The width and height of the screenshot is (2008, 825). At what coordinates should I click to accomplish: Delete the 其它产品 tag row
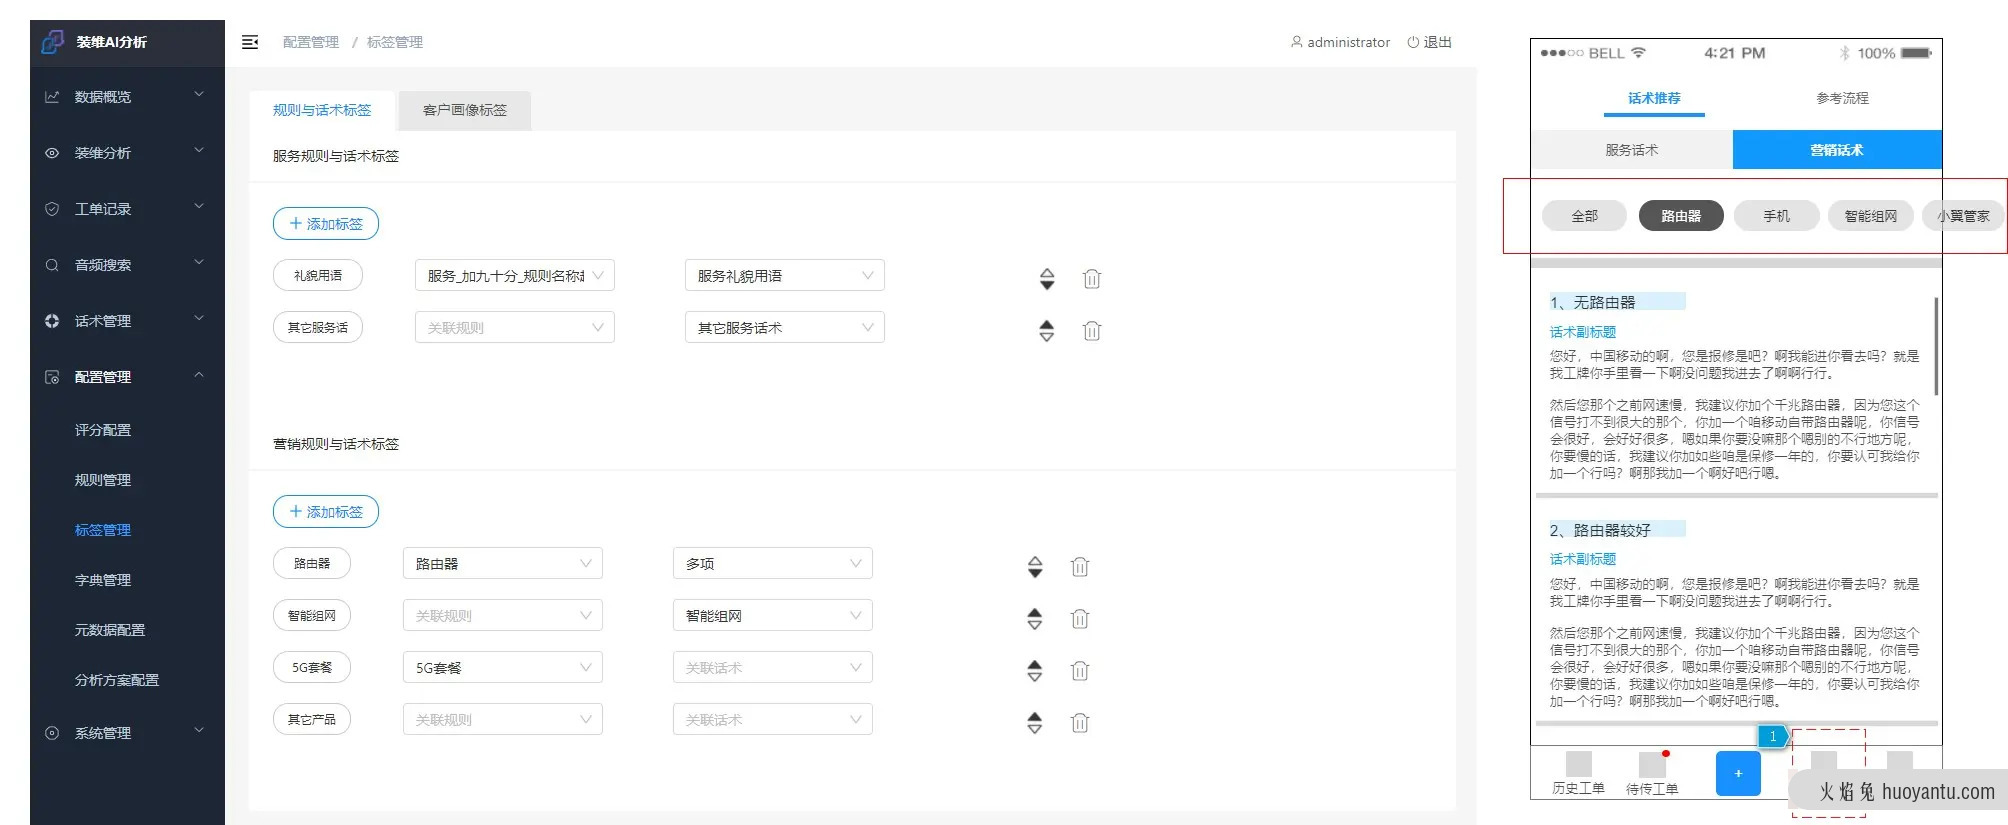(1080, 723)
